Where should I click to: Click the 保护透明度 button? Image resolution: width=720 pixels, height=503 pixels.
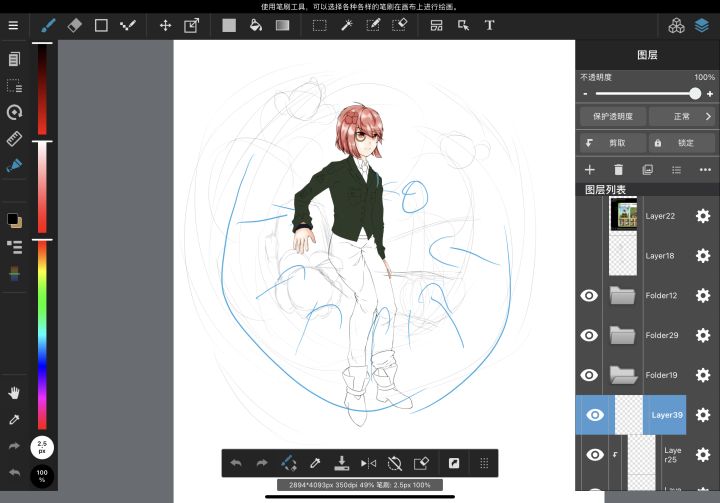pos(613,117)
